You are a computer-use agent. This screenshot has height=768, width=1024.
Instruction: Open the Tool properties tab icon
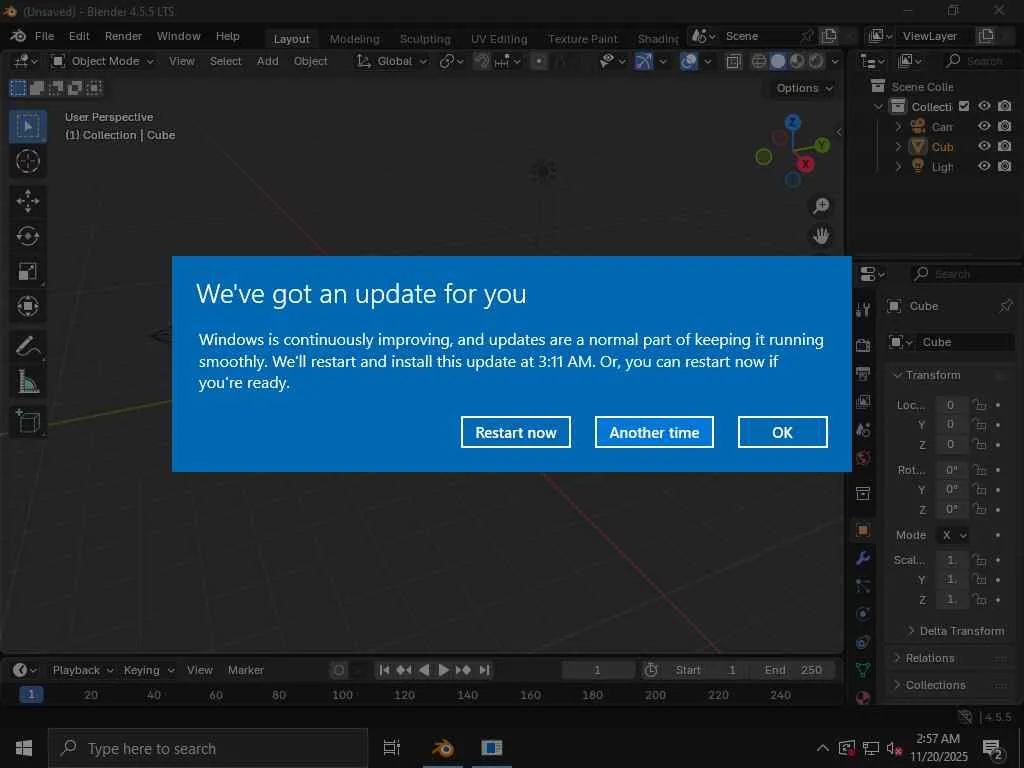click(x=863, y=310)
